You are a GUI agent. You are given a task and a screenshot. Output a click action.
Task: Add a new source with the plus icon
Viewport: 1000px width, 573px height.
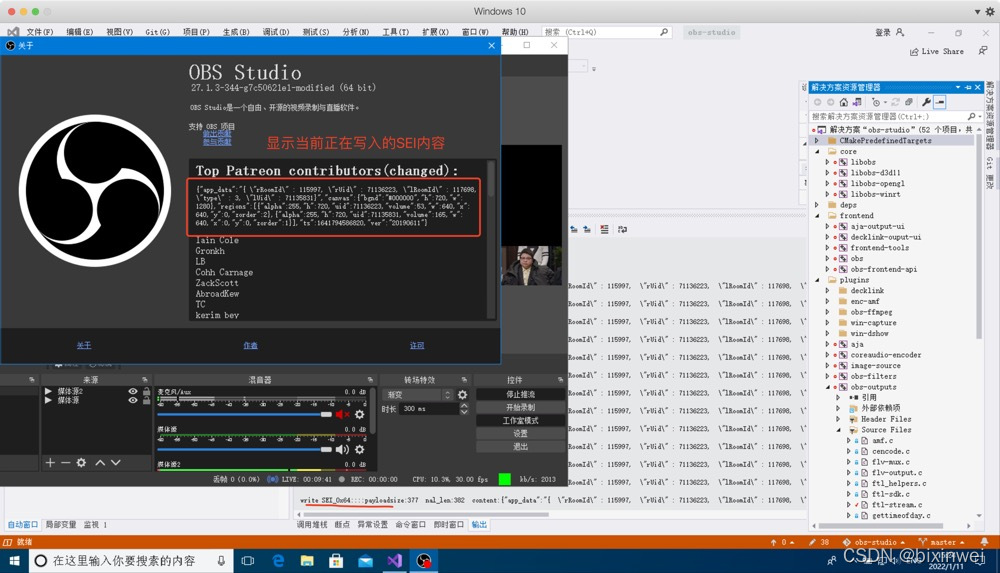click(50, 463)
